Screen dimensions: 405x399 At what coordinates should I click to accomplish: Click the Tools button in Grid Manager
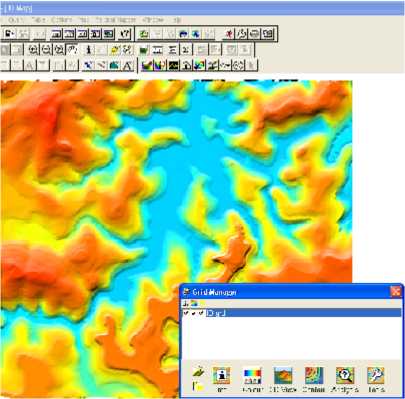[x=376, y=380]
